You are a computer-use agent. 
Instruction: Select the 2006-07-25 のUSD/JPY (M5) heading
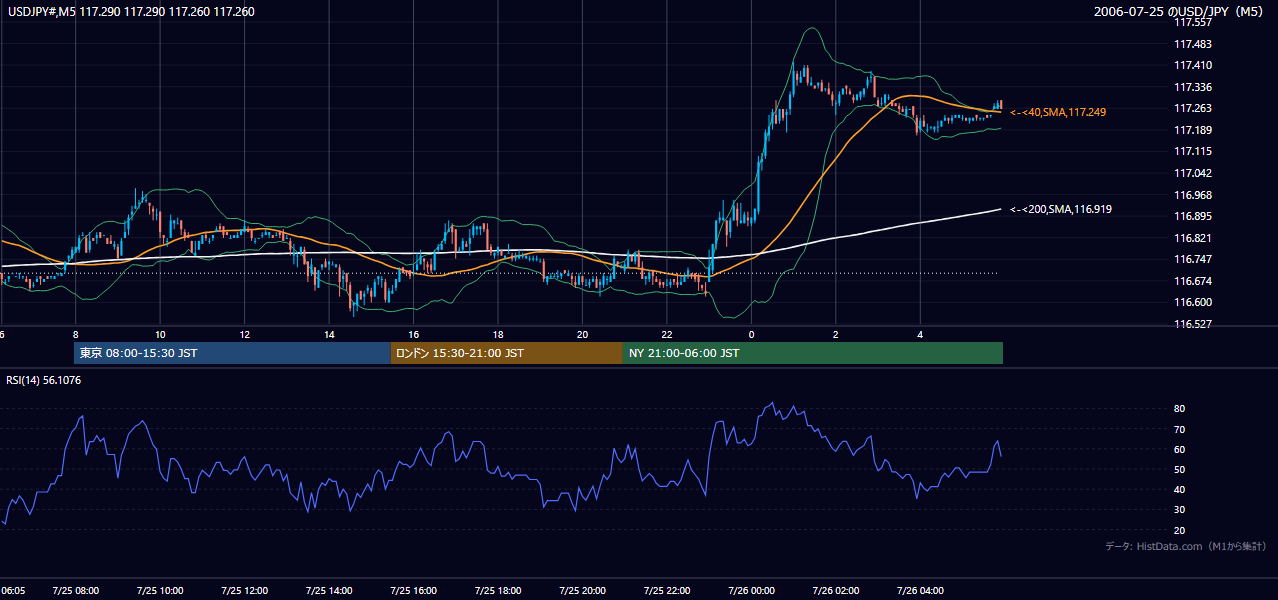[1180, 12]
